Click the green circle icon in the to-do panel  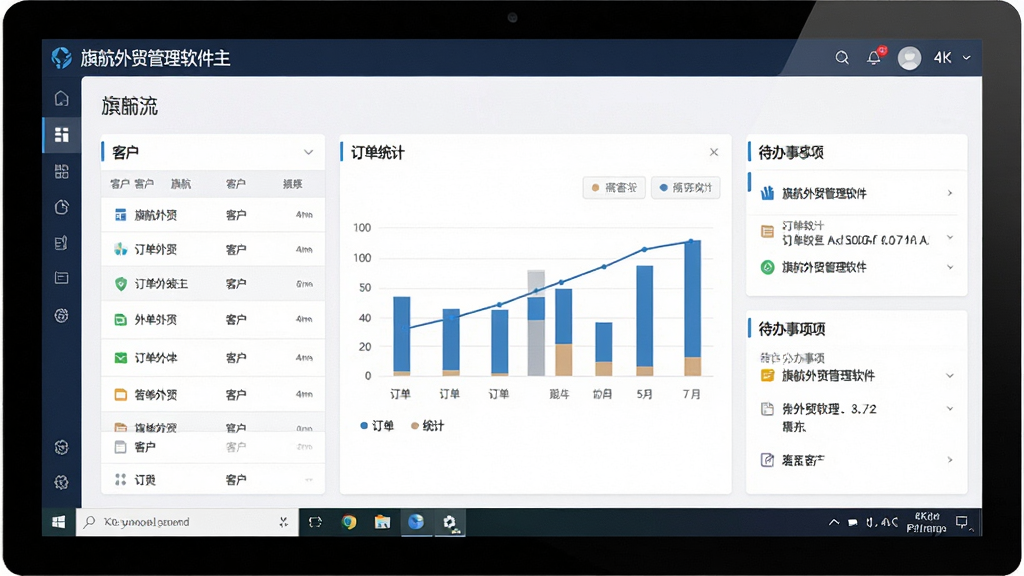[x=767, y=267]
